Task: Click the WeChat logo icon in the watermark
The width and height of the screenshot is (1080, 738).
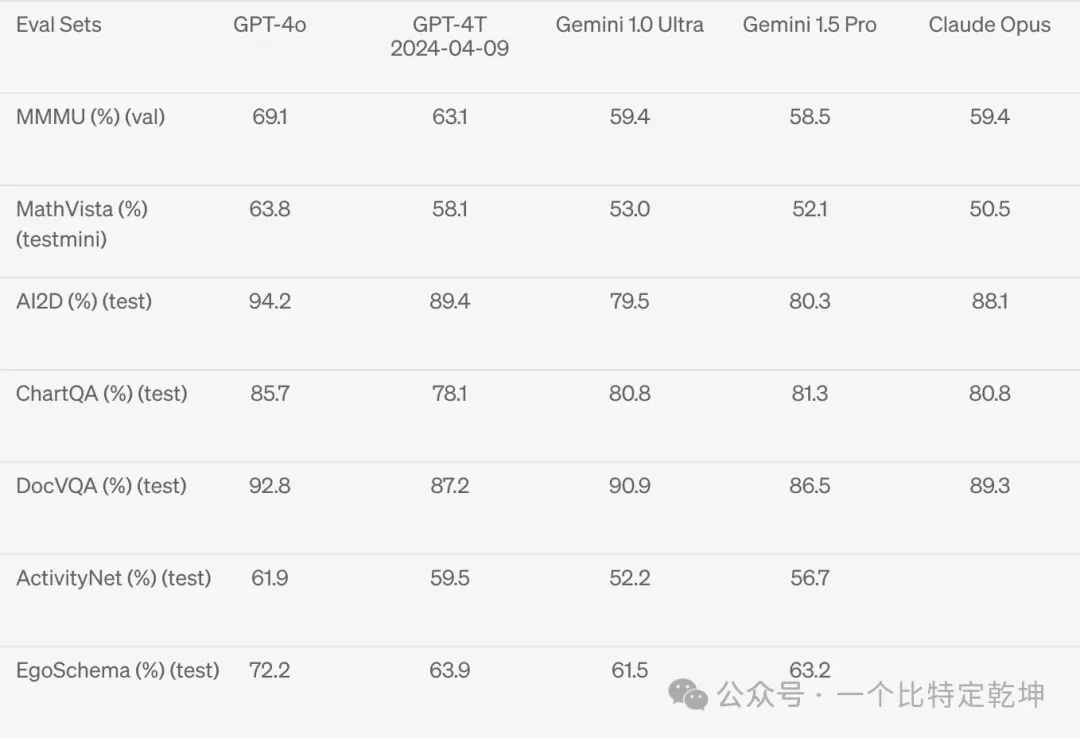Action: click(689, 694)
